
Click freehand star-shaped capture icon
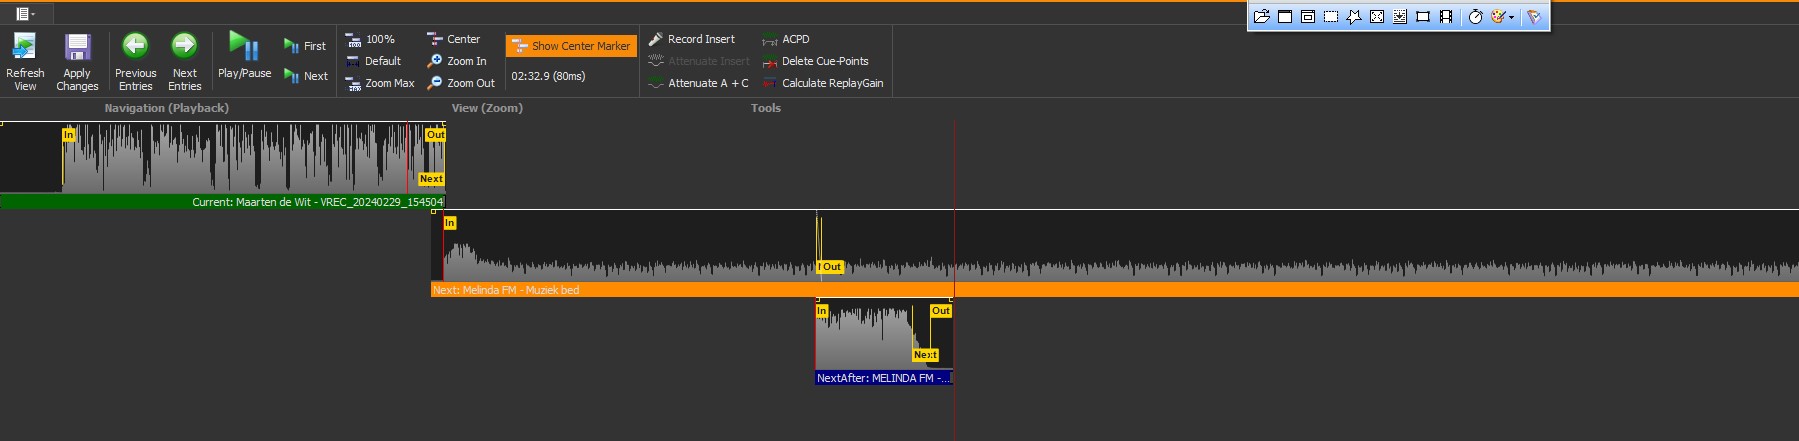pos(1354,16)
